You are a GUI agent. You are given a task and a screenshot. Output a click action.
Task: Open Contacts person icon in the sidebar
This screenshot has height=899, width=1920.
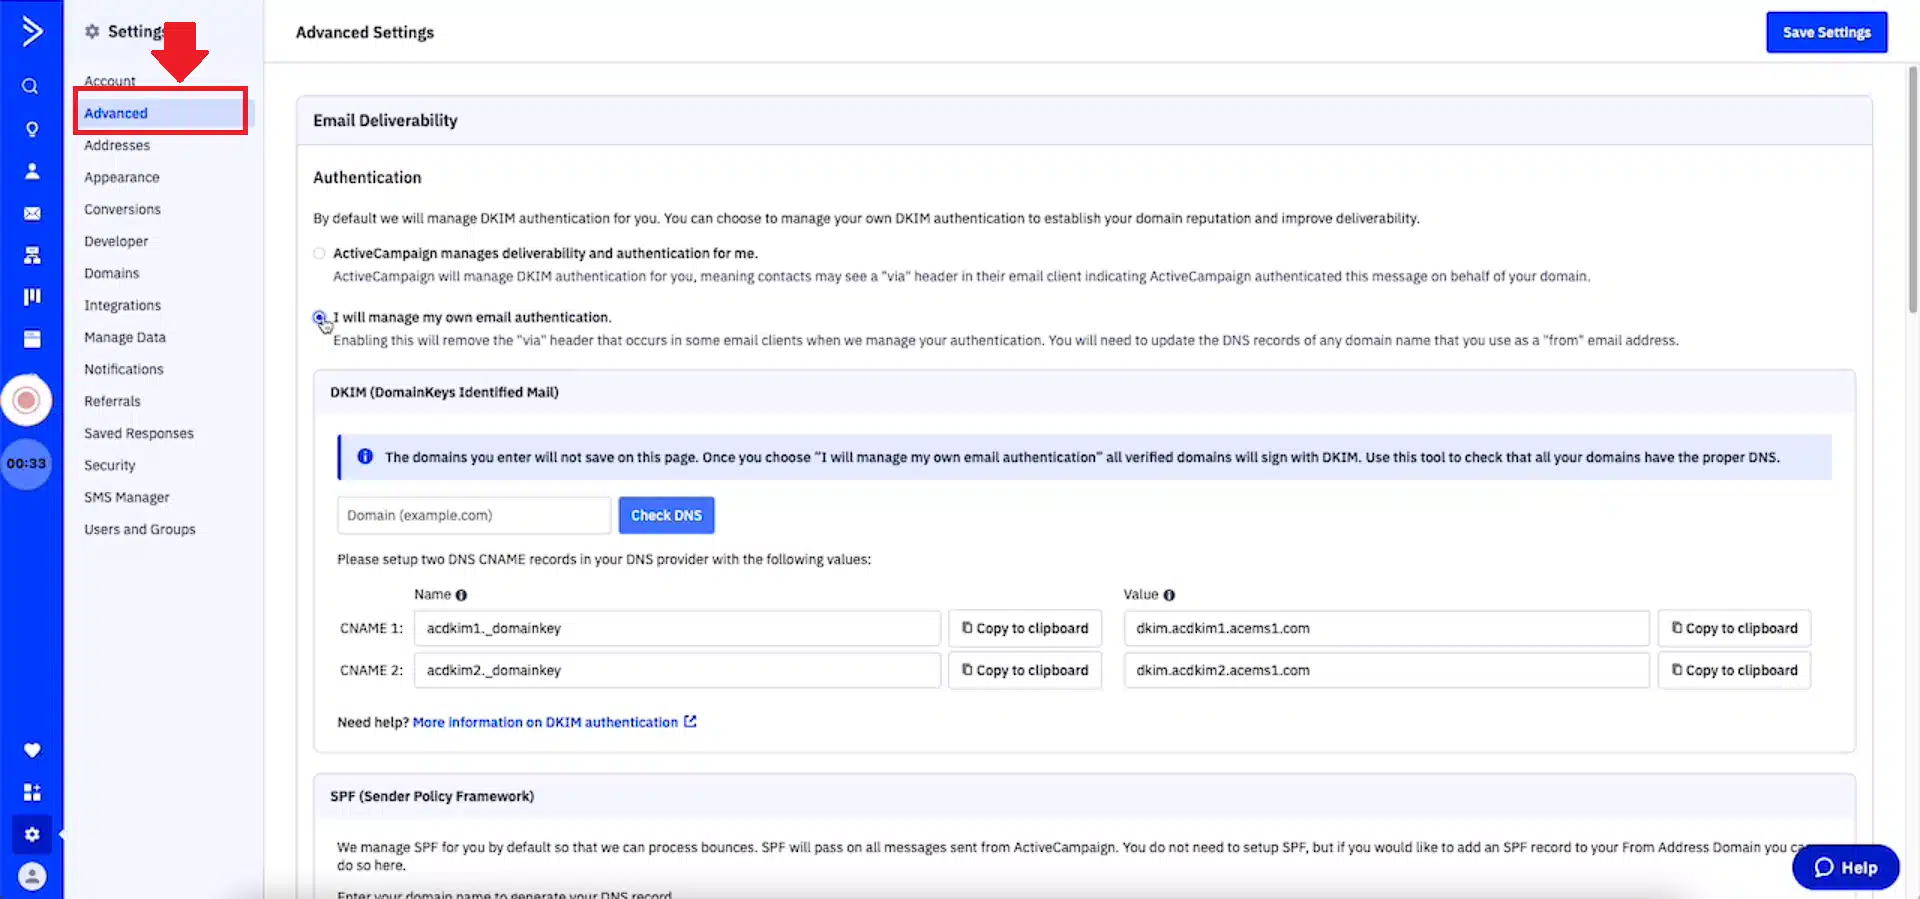(x=32, y=171)
